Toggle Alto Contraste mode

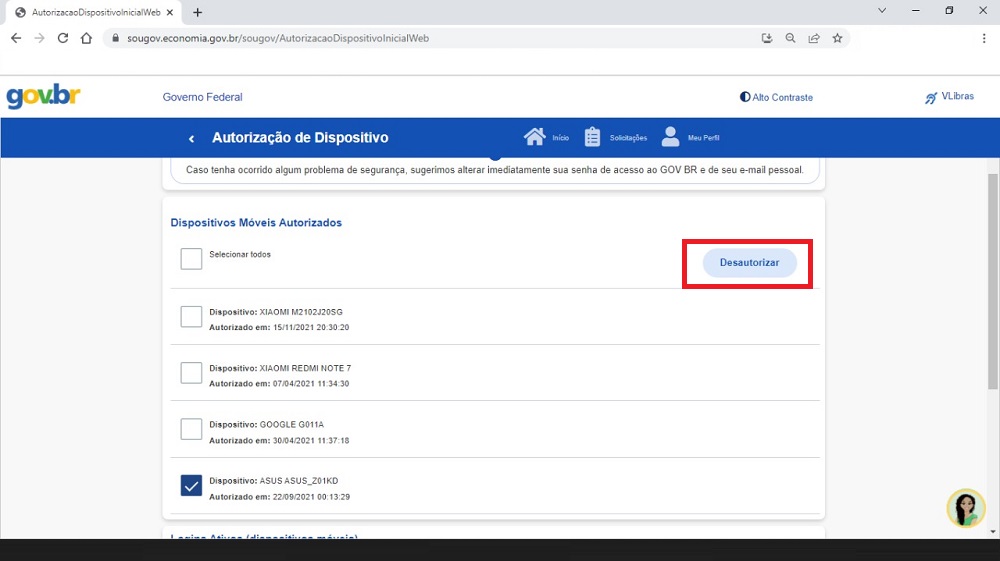click(x=776, y=97)
